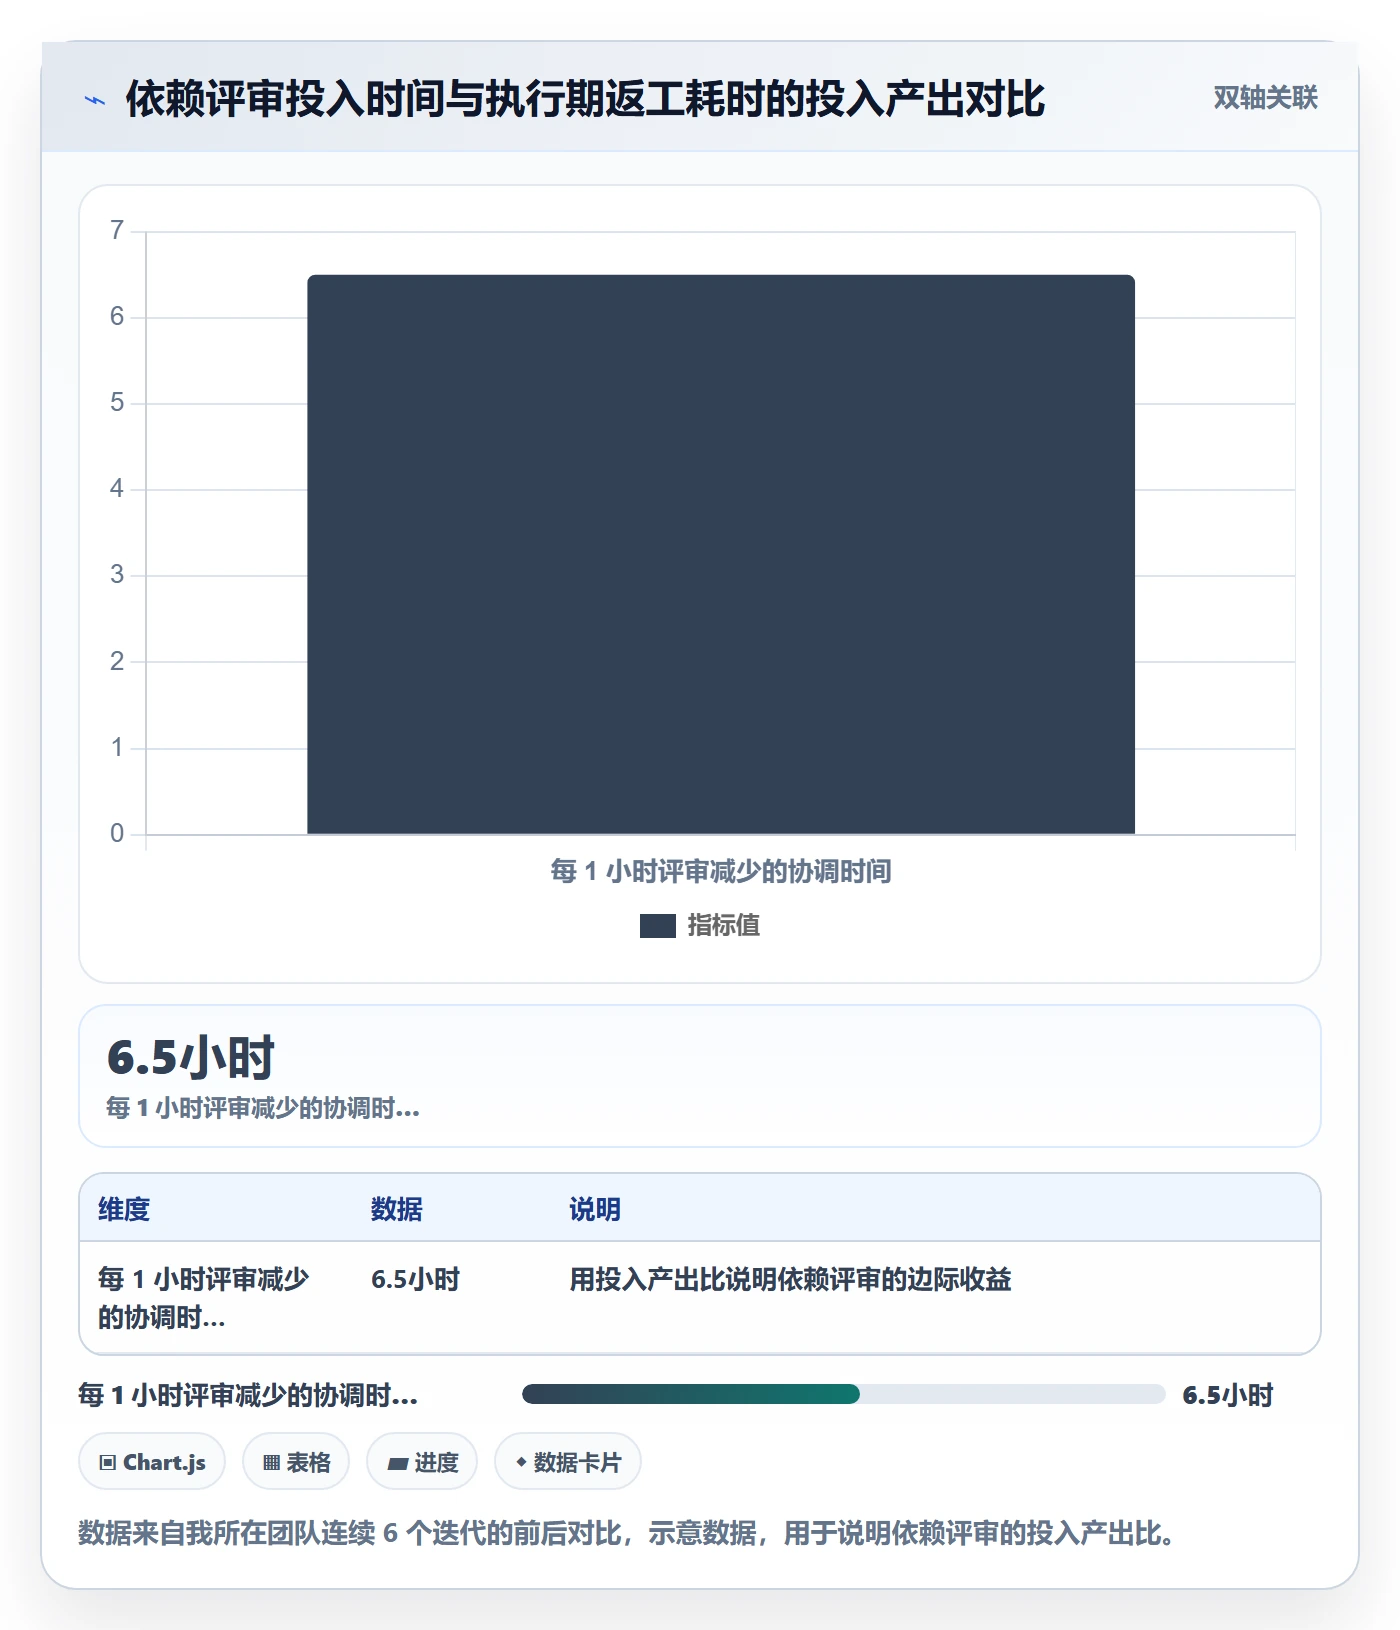
Task: Click the progress row label 每 1 小时评审减少的协调时…
Action: coord(248,1395)
